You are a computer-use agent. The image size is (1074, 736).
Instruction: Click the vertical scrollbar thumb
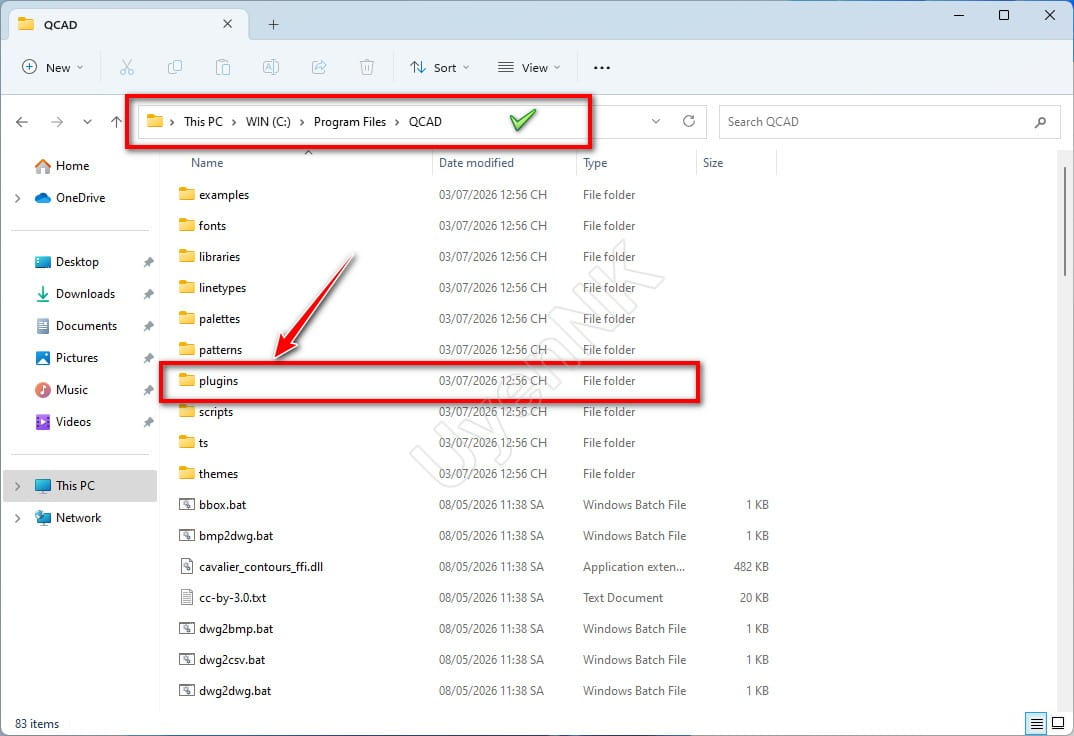1065,220
